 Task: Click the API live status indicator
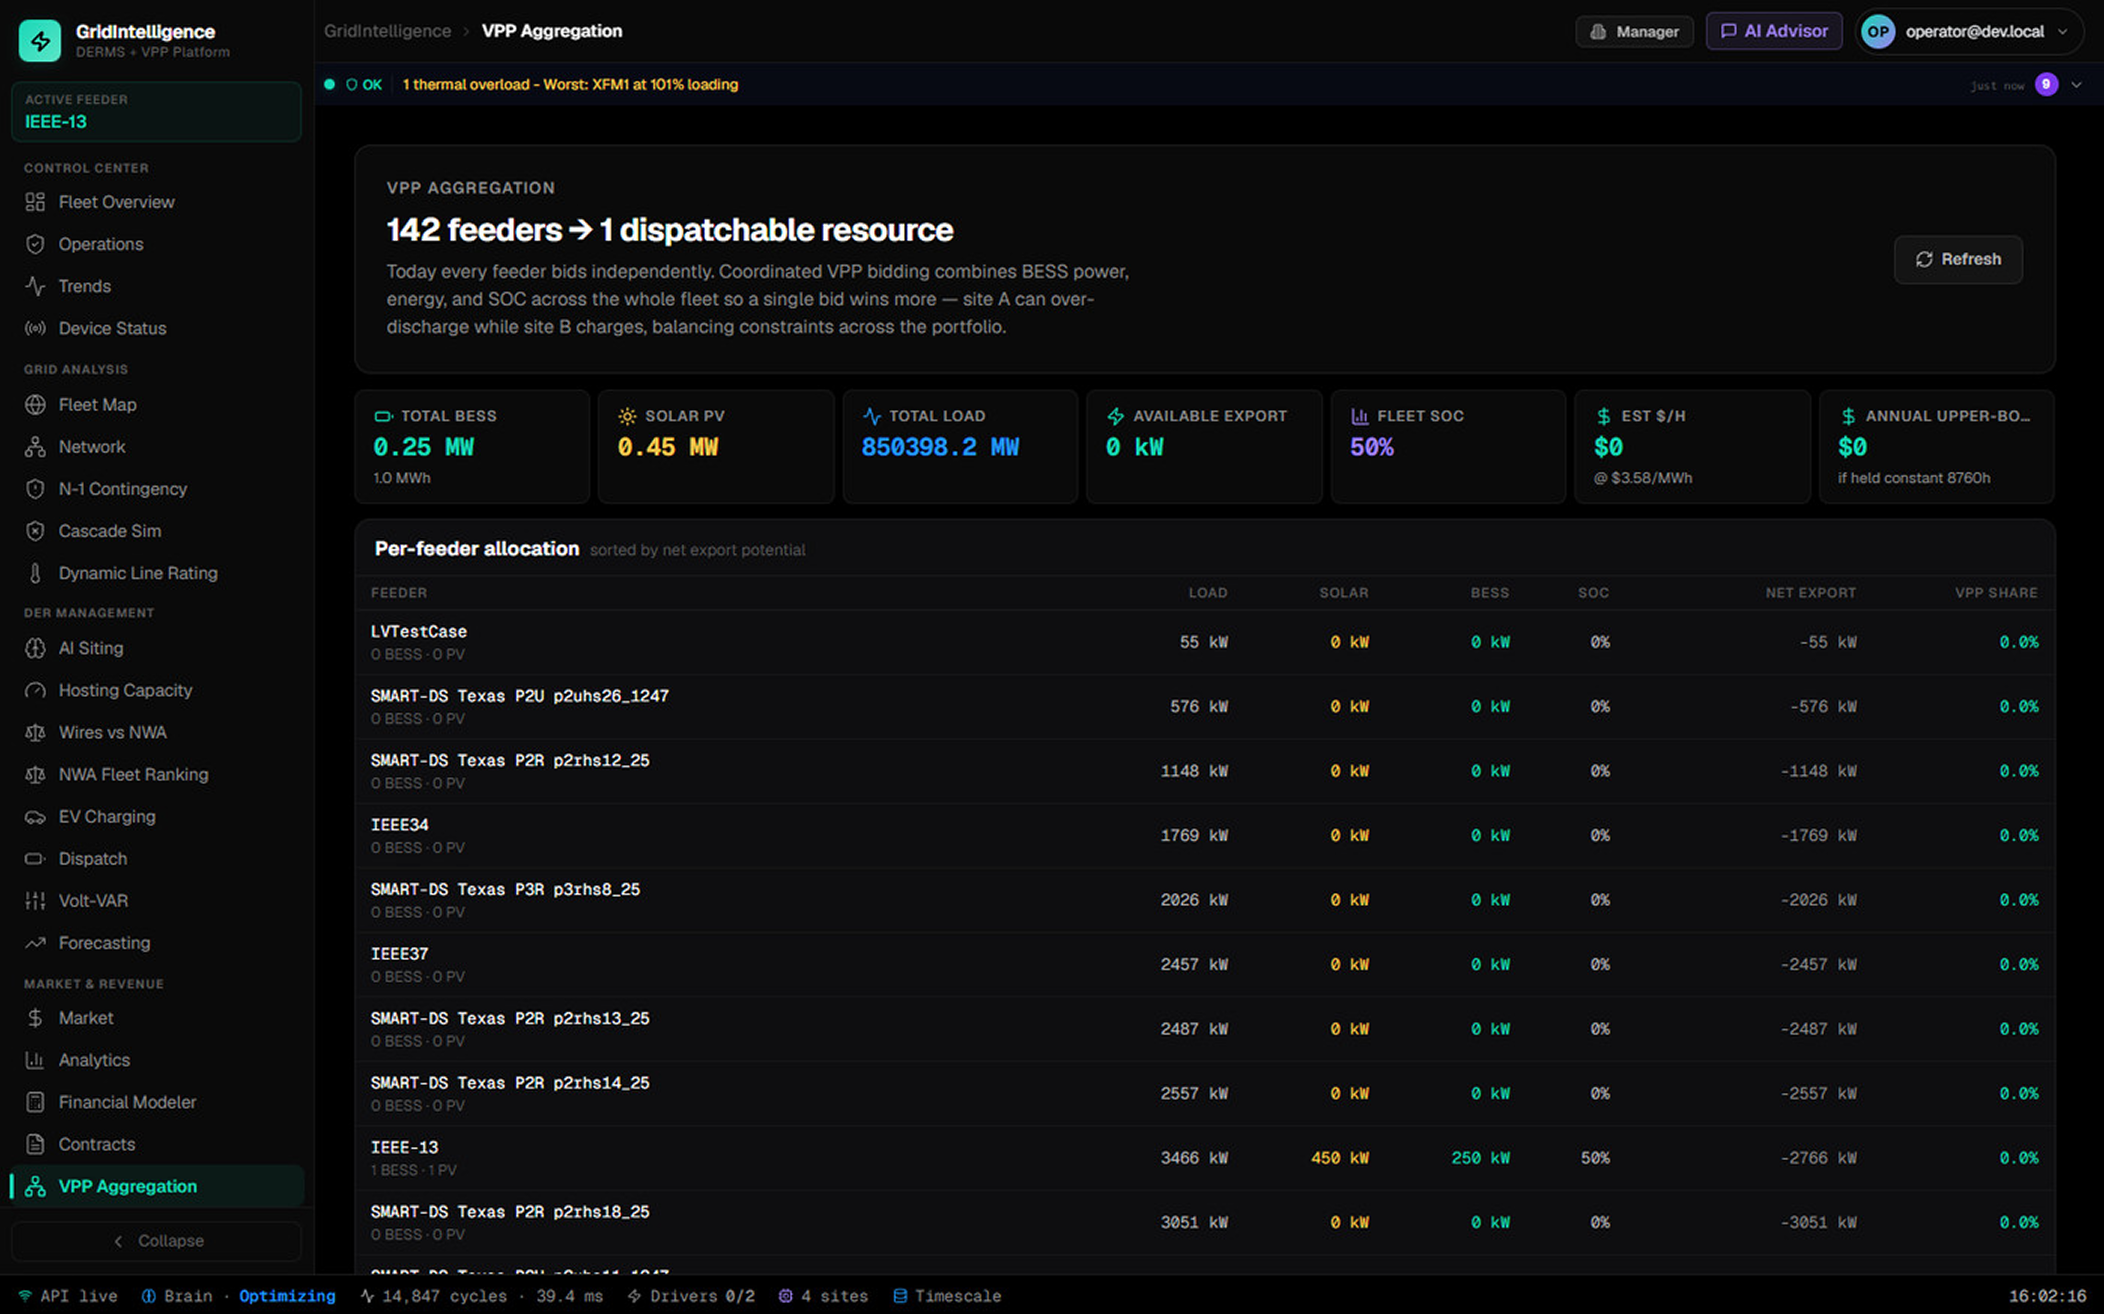(x=68, y=1296)
